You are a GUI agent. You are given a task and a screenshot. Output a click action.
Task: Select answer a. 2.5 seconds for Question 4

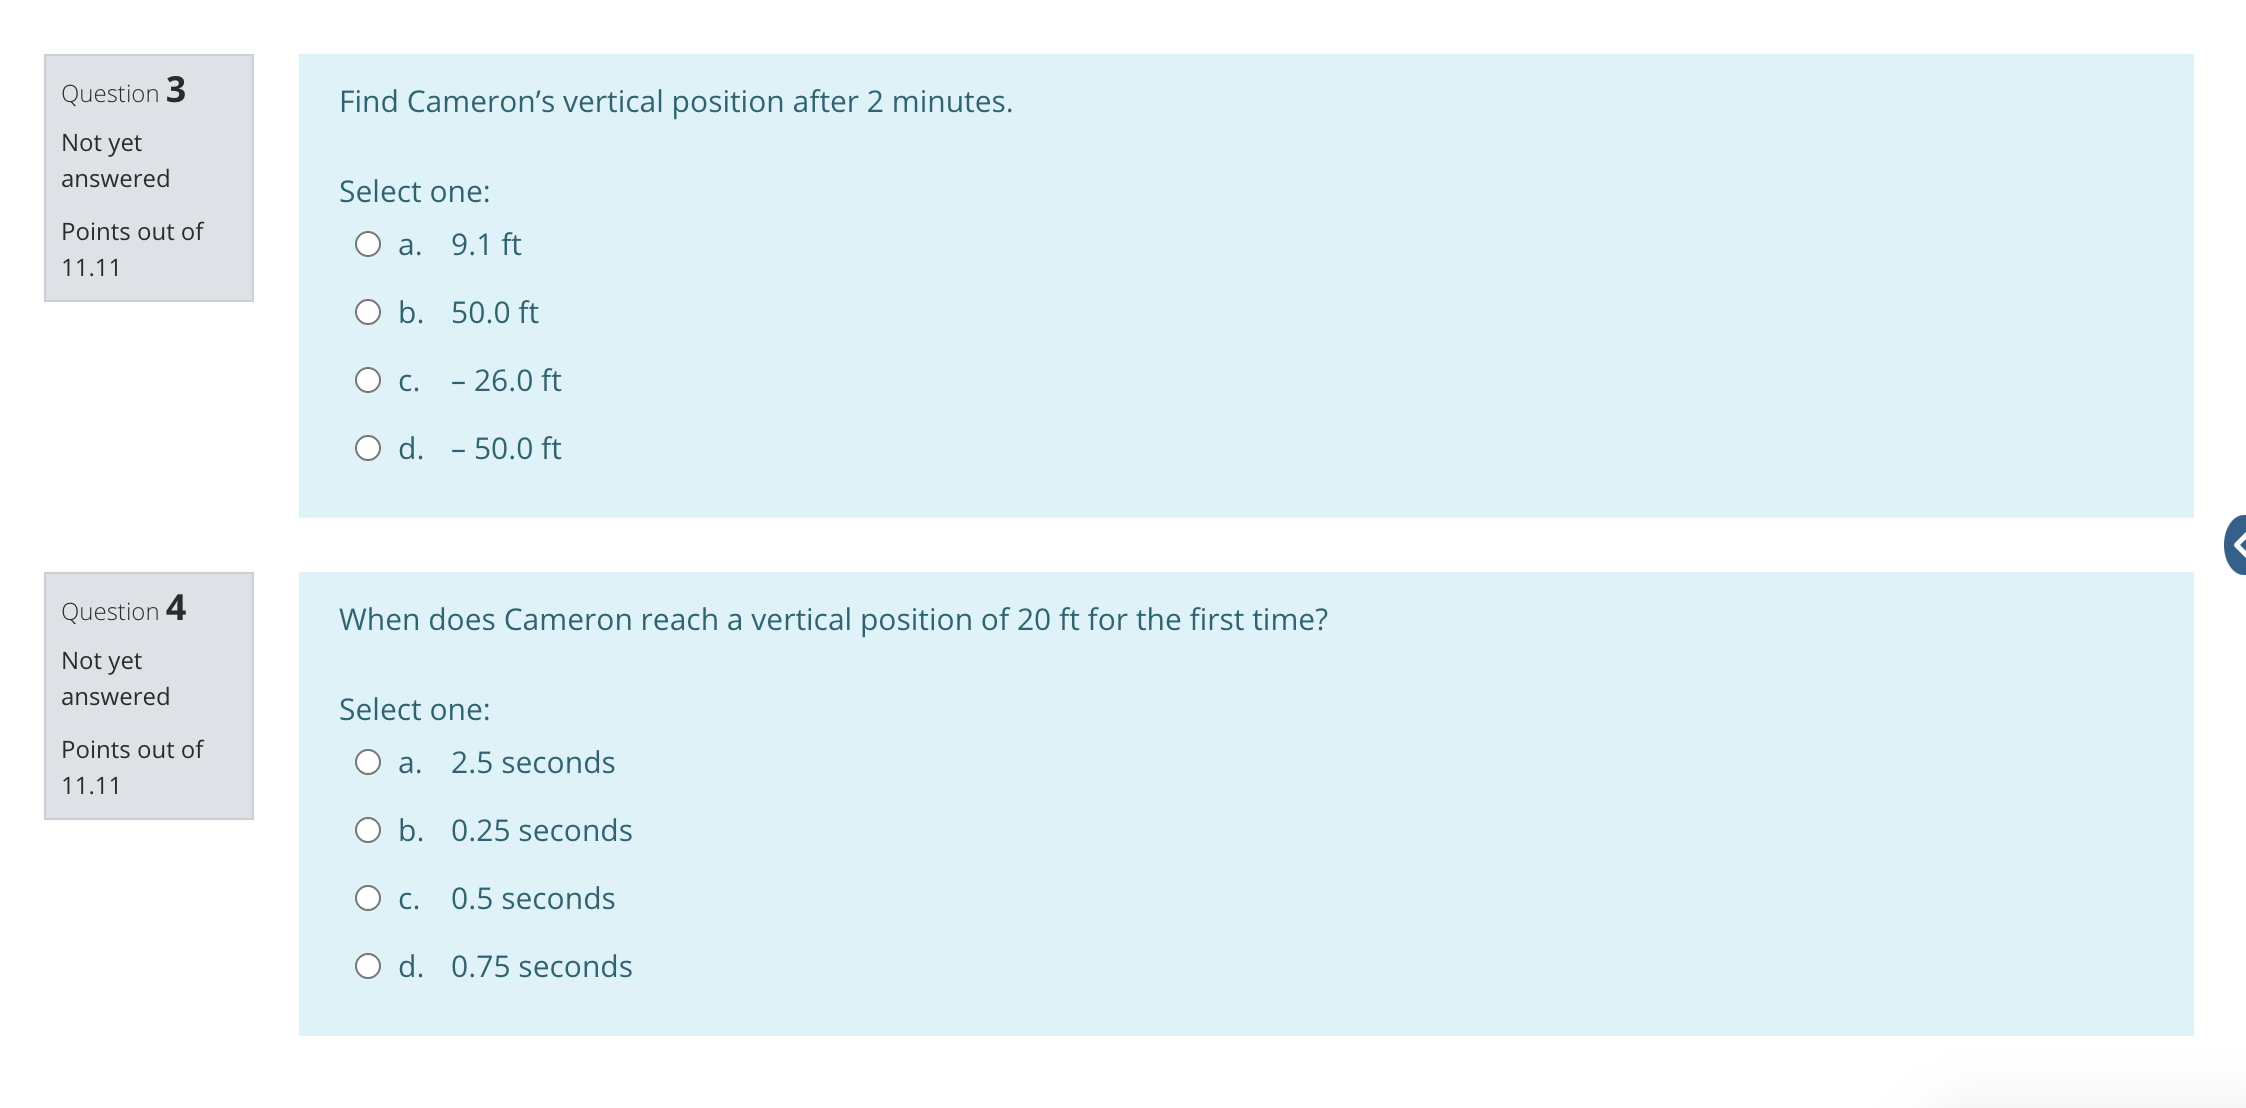click(369, 762)
